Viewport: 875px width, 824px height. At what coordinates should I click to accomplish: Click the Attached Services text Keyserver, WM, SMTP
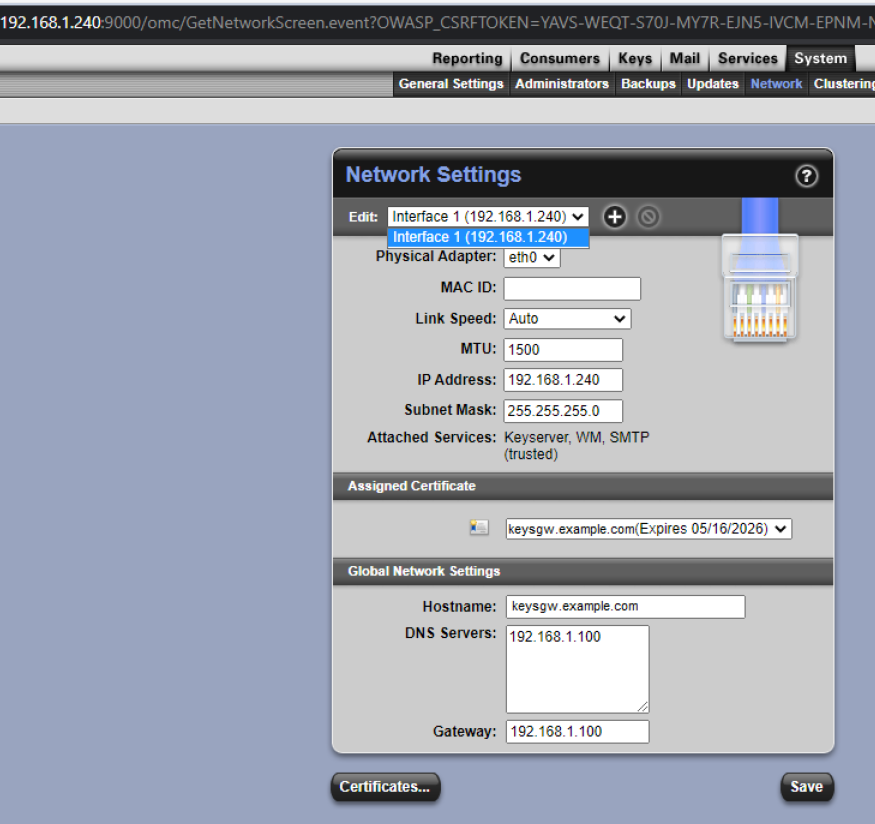pos(576,445)
